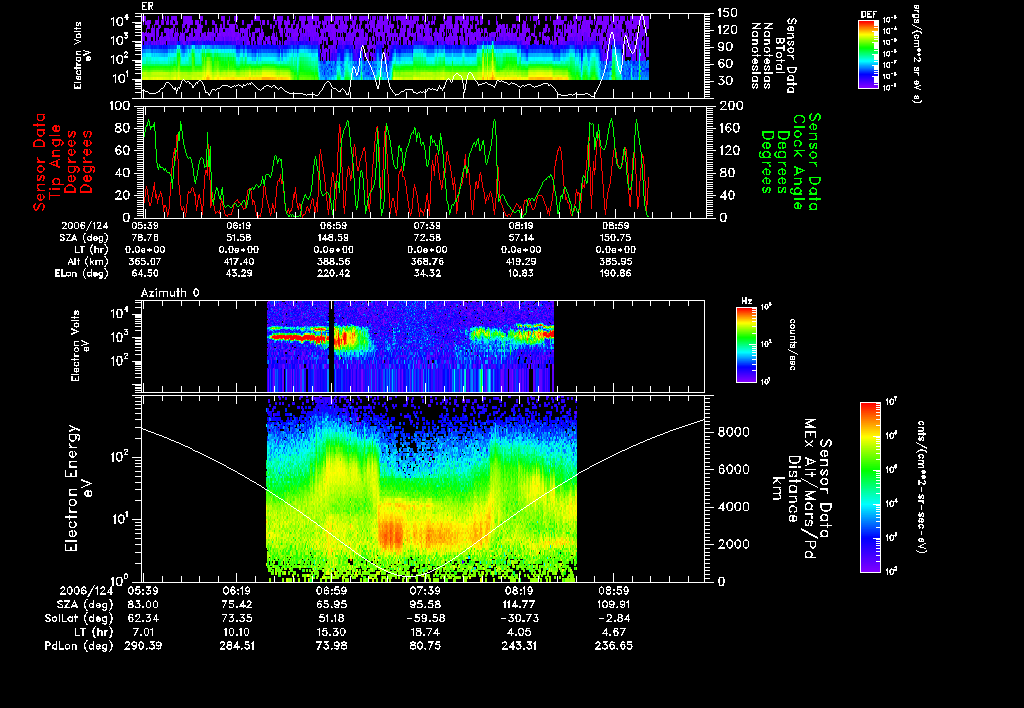Select SolLat value -2.84
The image size is (1024, 708).
(613, 619)
